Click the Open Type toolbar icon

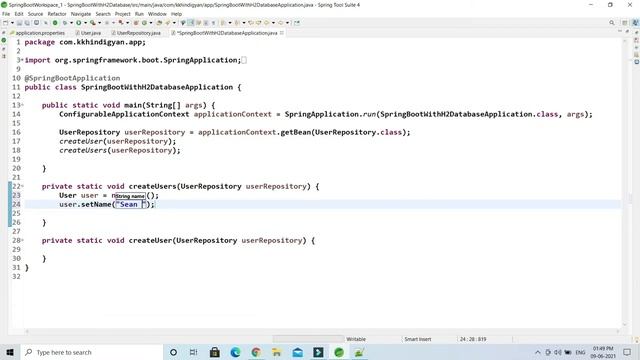click(160, 23)
